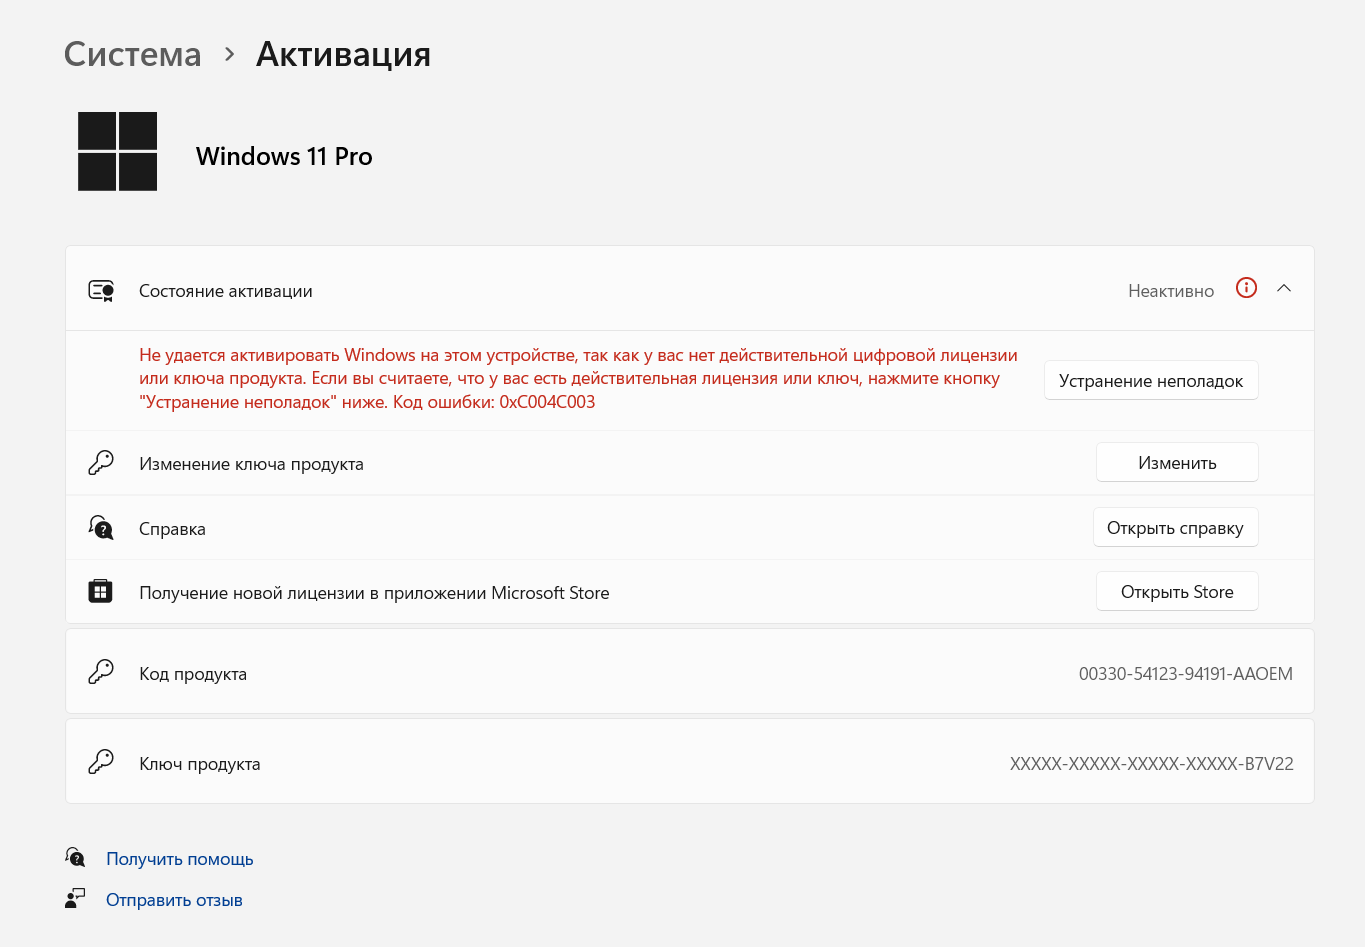Click the key icon beside Код продукта
The image size is (1365, 947).
pos(101,672)
